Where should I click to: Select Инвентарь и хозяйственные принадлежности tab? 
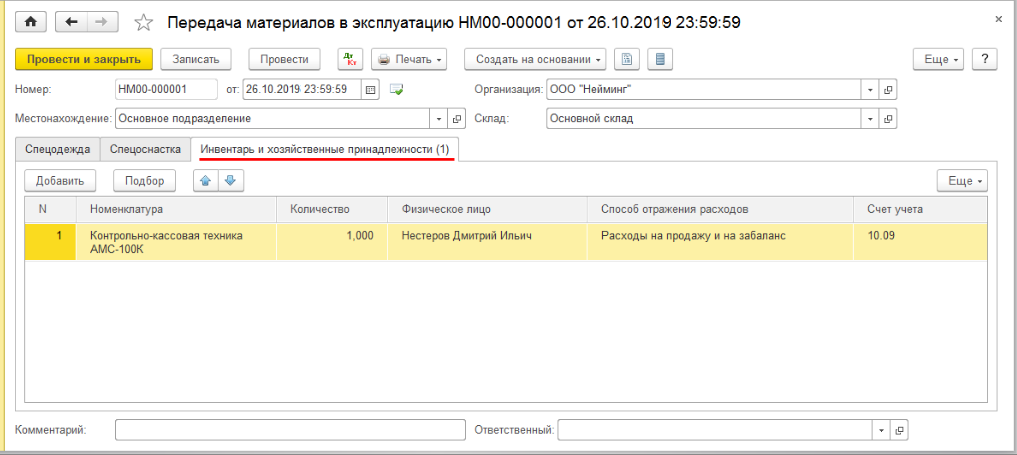tap(324, 149)
